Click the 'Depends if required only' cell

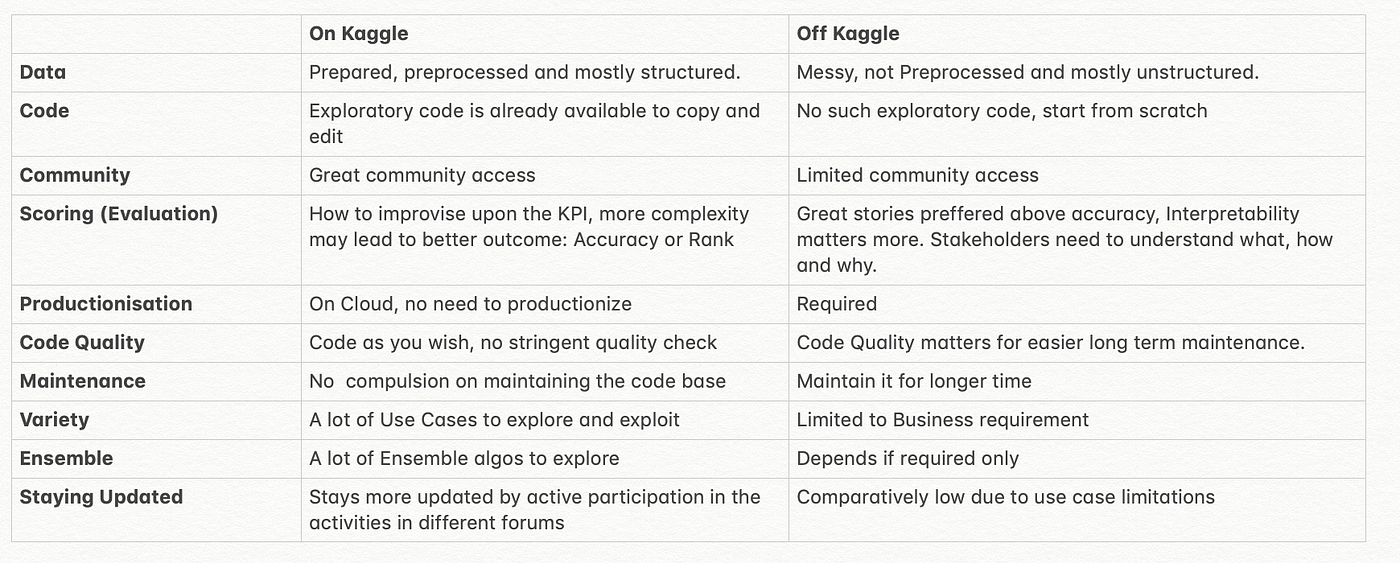[x=908, y=458]
